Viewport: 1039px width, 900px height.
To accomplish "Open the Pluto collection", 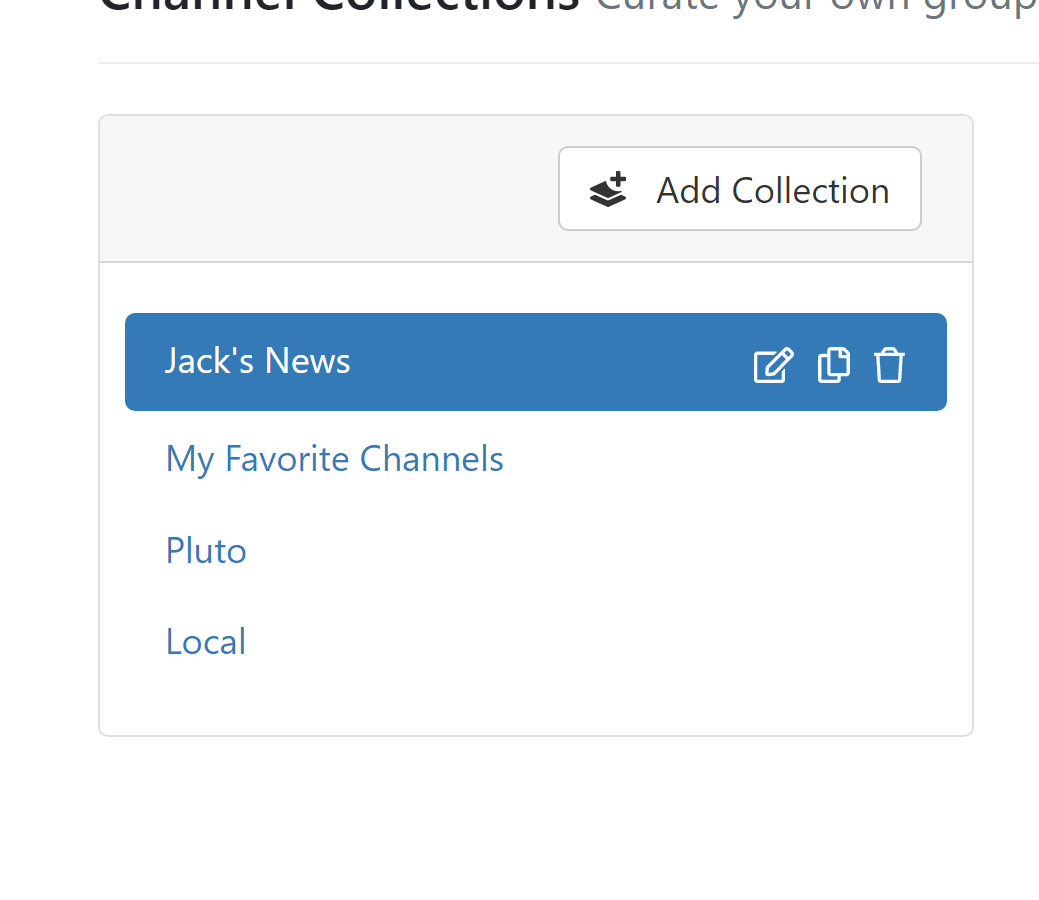I will tap(206, 551).
